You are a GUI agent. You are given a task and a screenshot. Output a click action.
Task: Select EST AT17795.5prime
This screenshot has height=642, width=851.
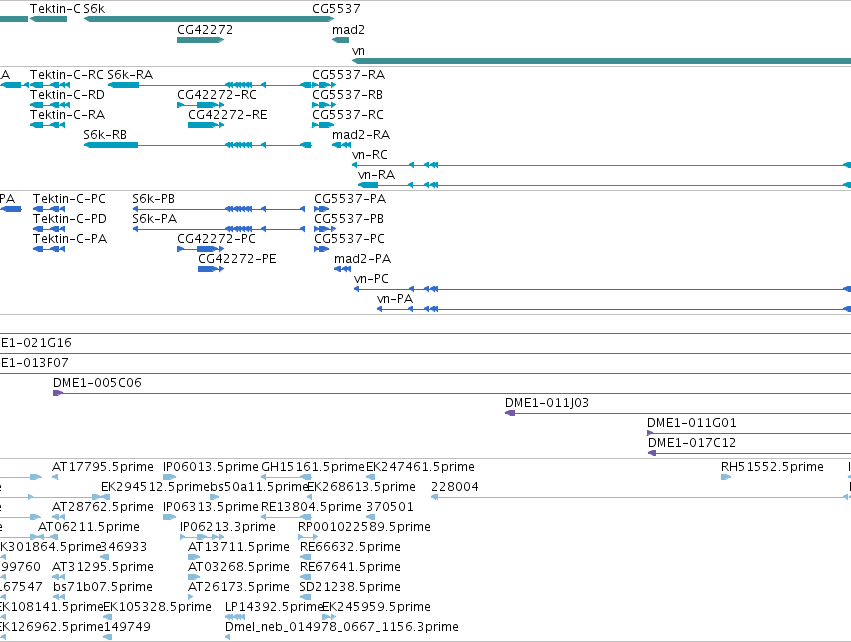click(55, 478)
